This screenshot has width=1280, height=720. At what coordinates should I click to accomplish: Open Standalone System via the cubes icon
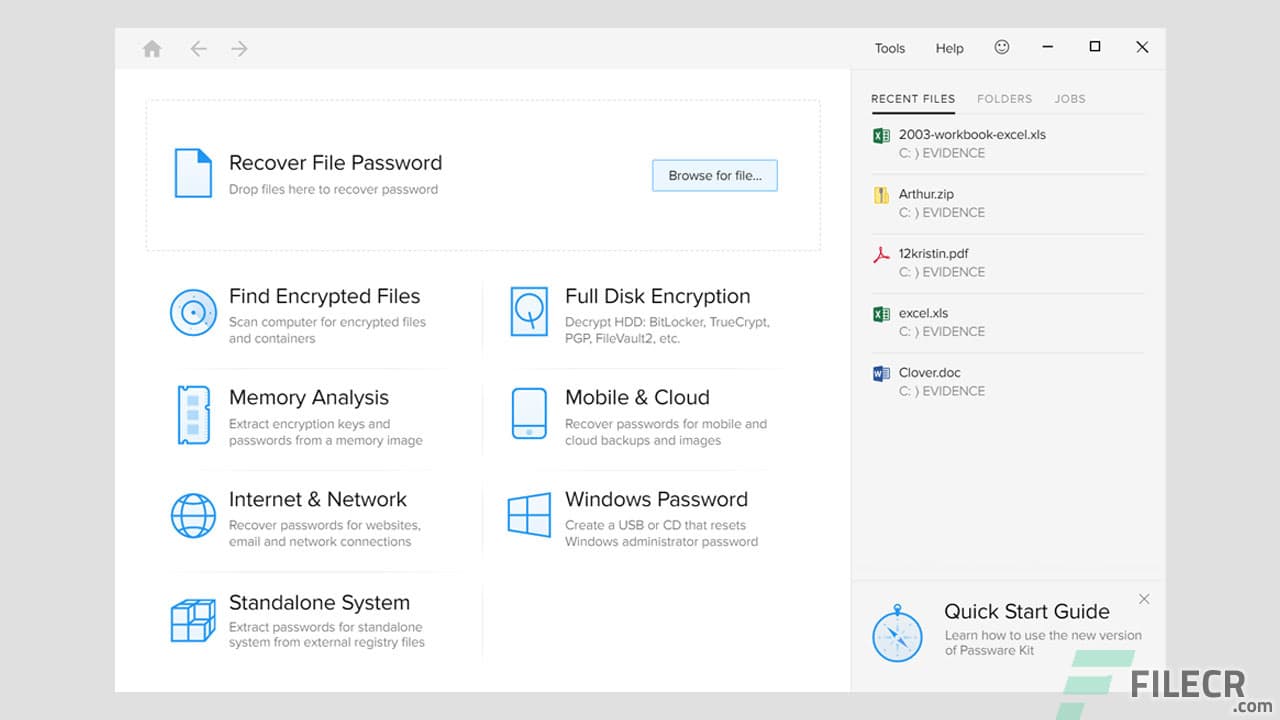click(193, 620)
